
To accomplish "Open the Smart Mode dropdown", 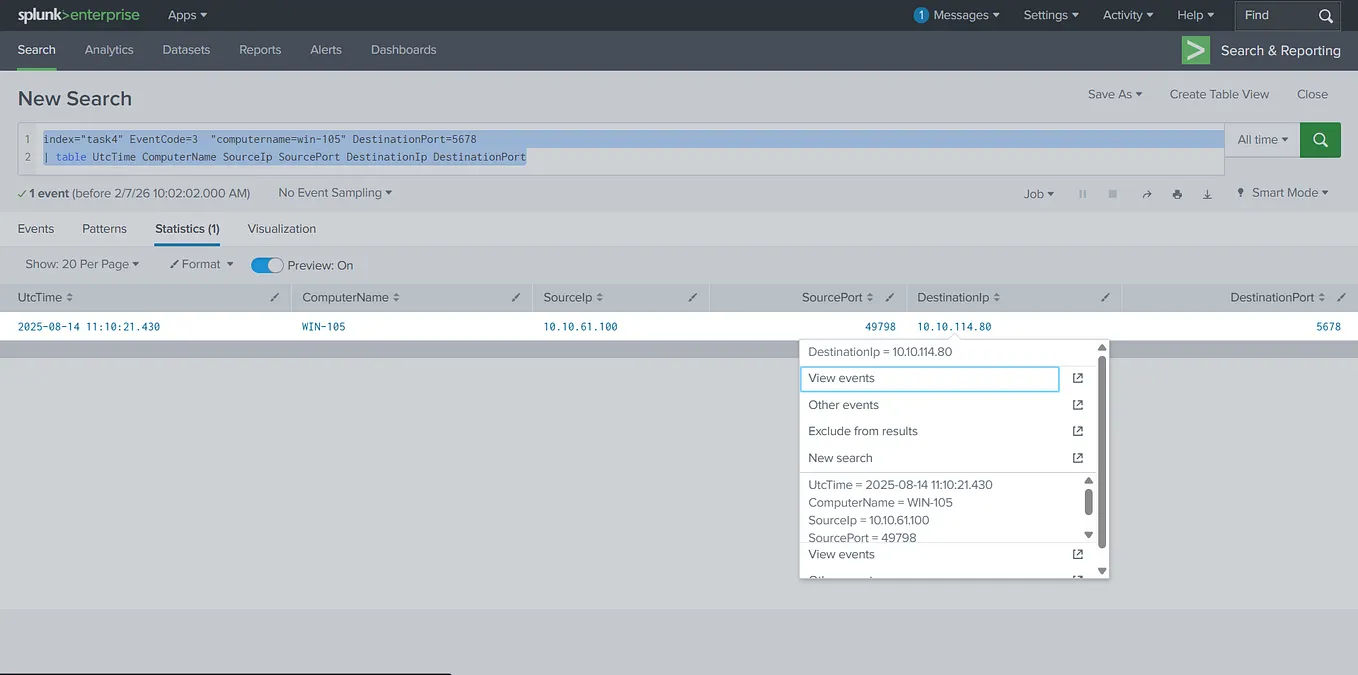I will click(1283, 193).
